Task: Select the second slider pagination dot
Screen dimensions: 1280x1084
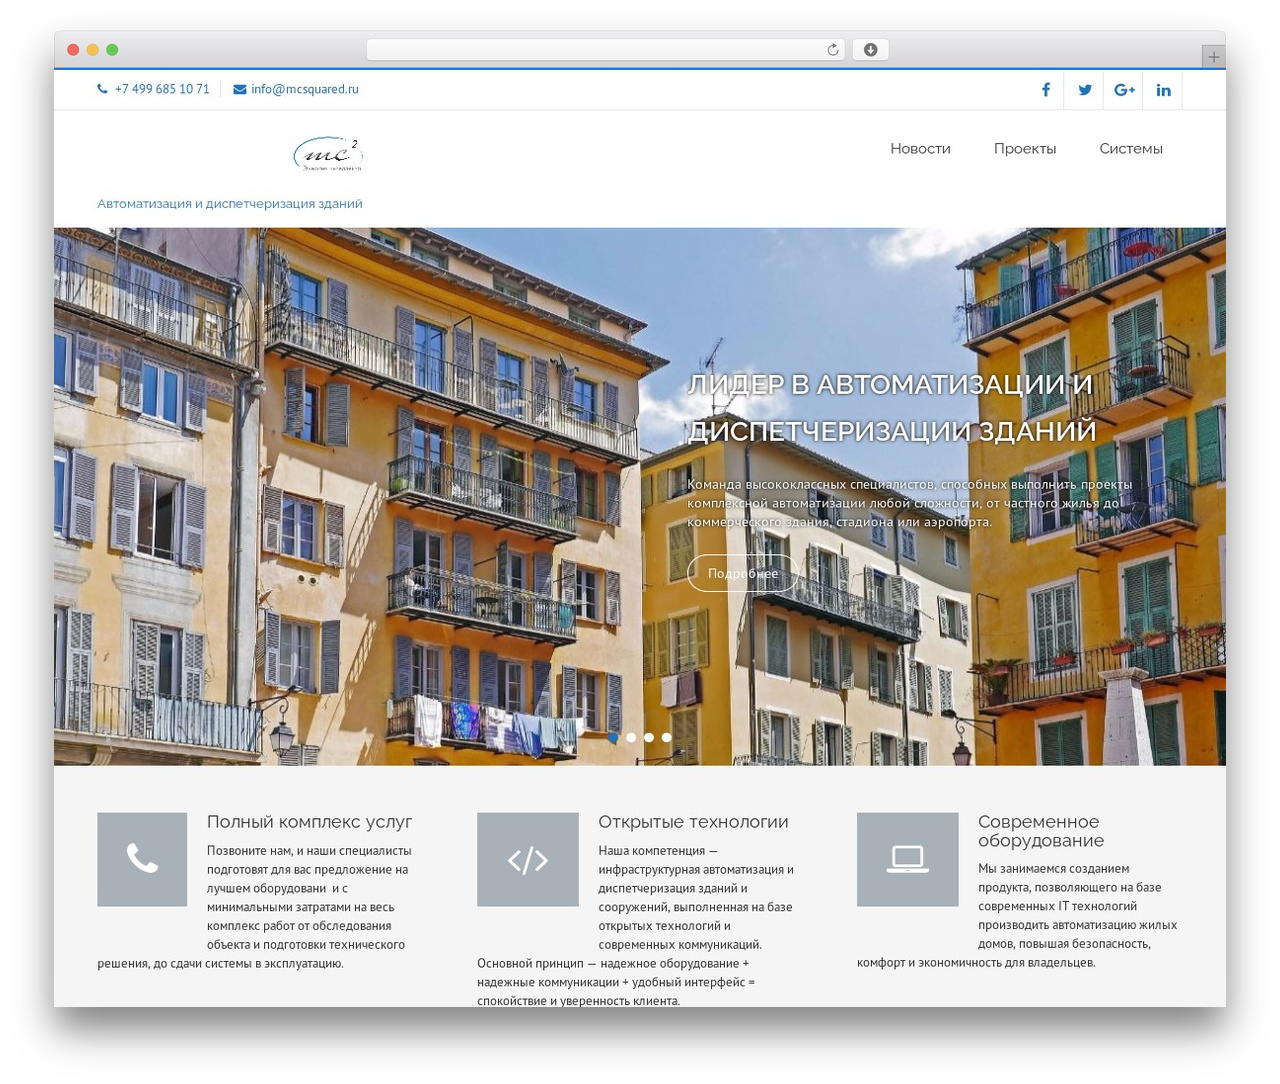Action: [631, 737]
